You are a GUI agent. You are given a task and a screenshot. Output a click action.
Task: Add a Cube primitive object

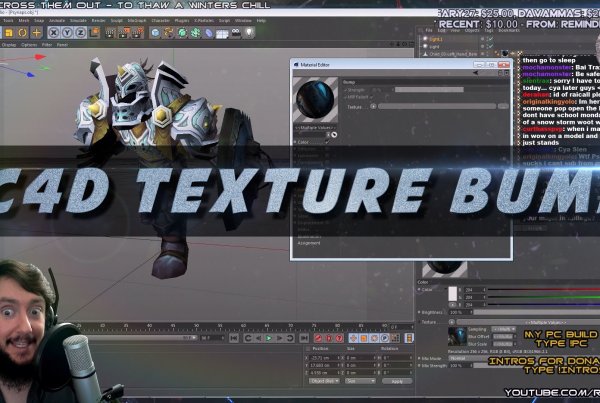point(155,33)
